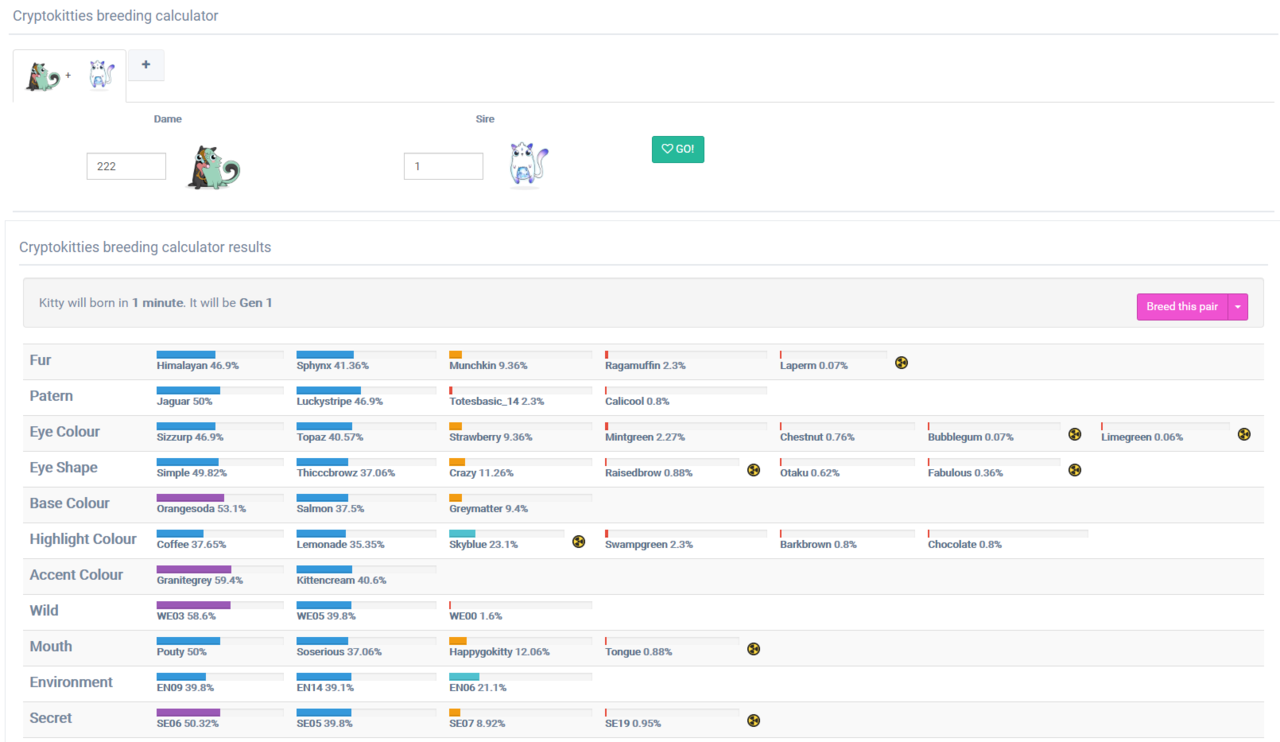
Task: Click the Soserious 37.06% label
Action: (x=339, y=652)
